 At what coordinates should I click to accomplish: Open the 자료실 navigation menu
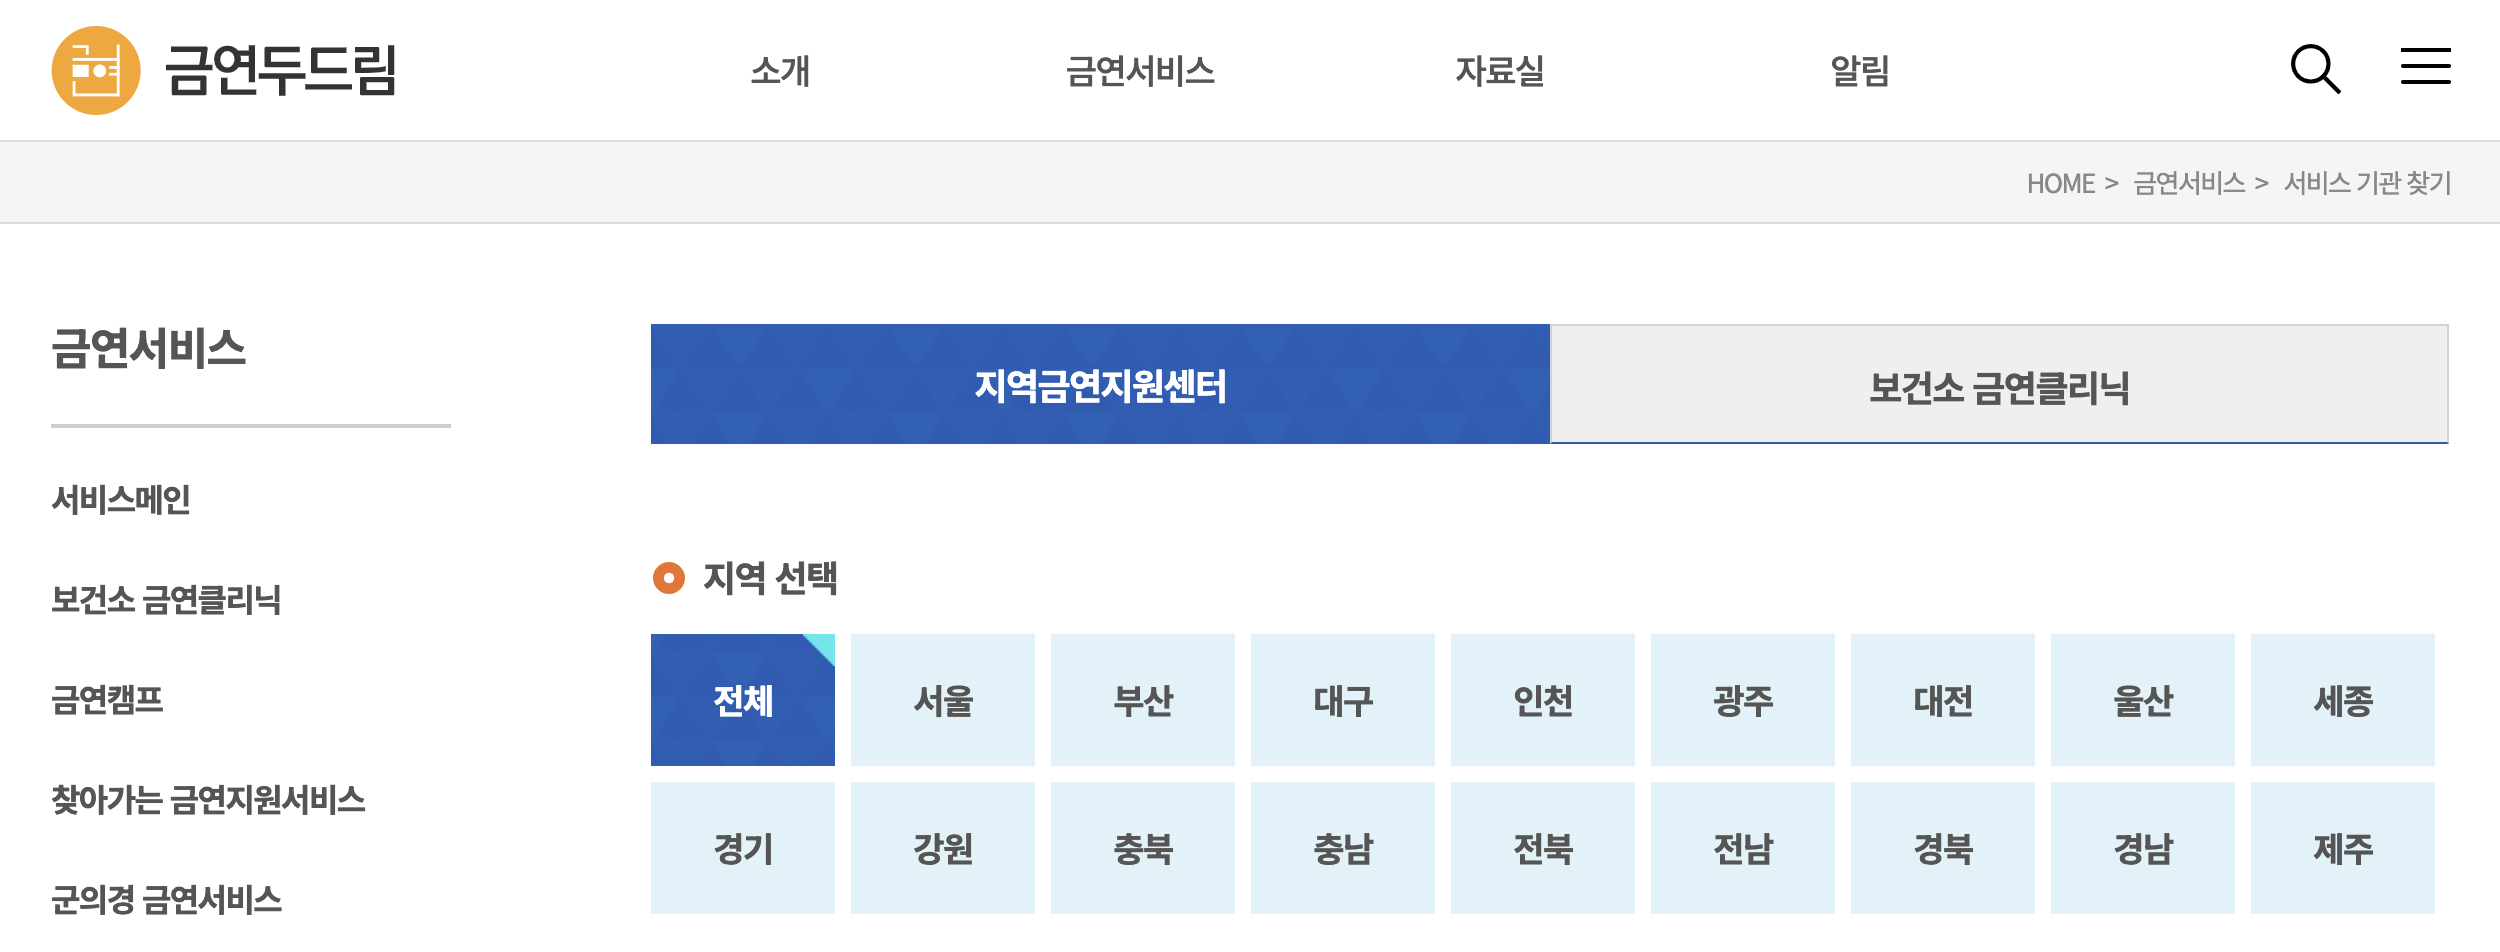pyautogui.click(x=1497, y=70)
